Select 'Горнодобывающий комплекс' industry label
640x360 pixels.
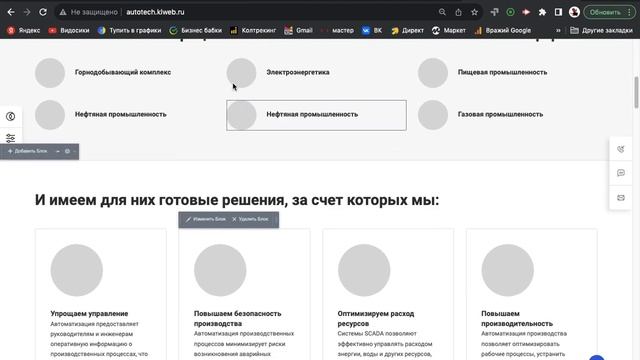point(123,72)
